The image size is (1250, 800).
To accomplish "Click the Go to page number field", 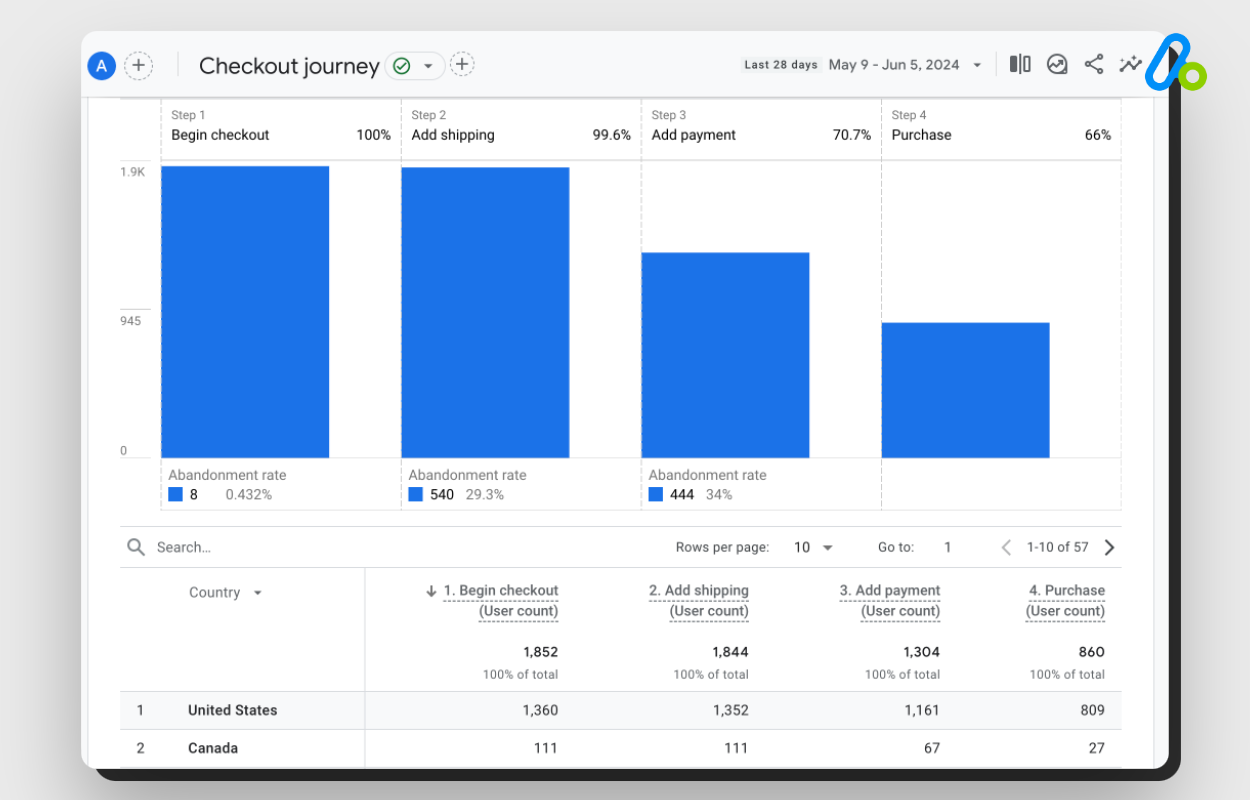I will click(x=948, y=547).
